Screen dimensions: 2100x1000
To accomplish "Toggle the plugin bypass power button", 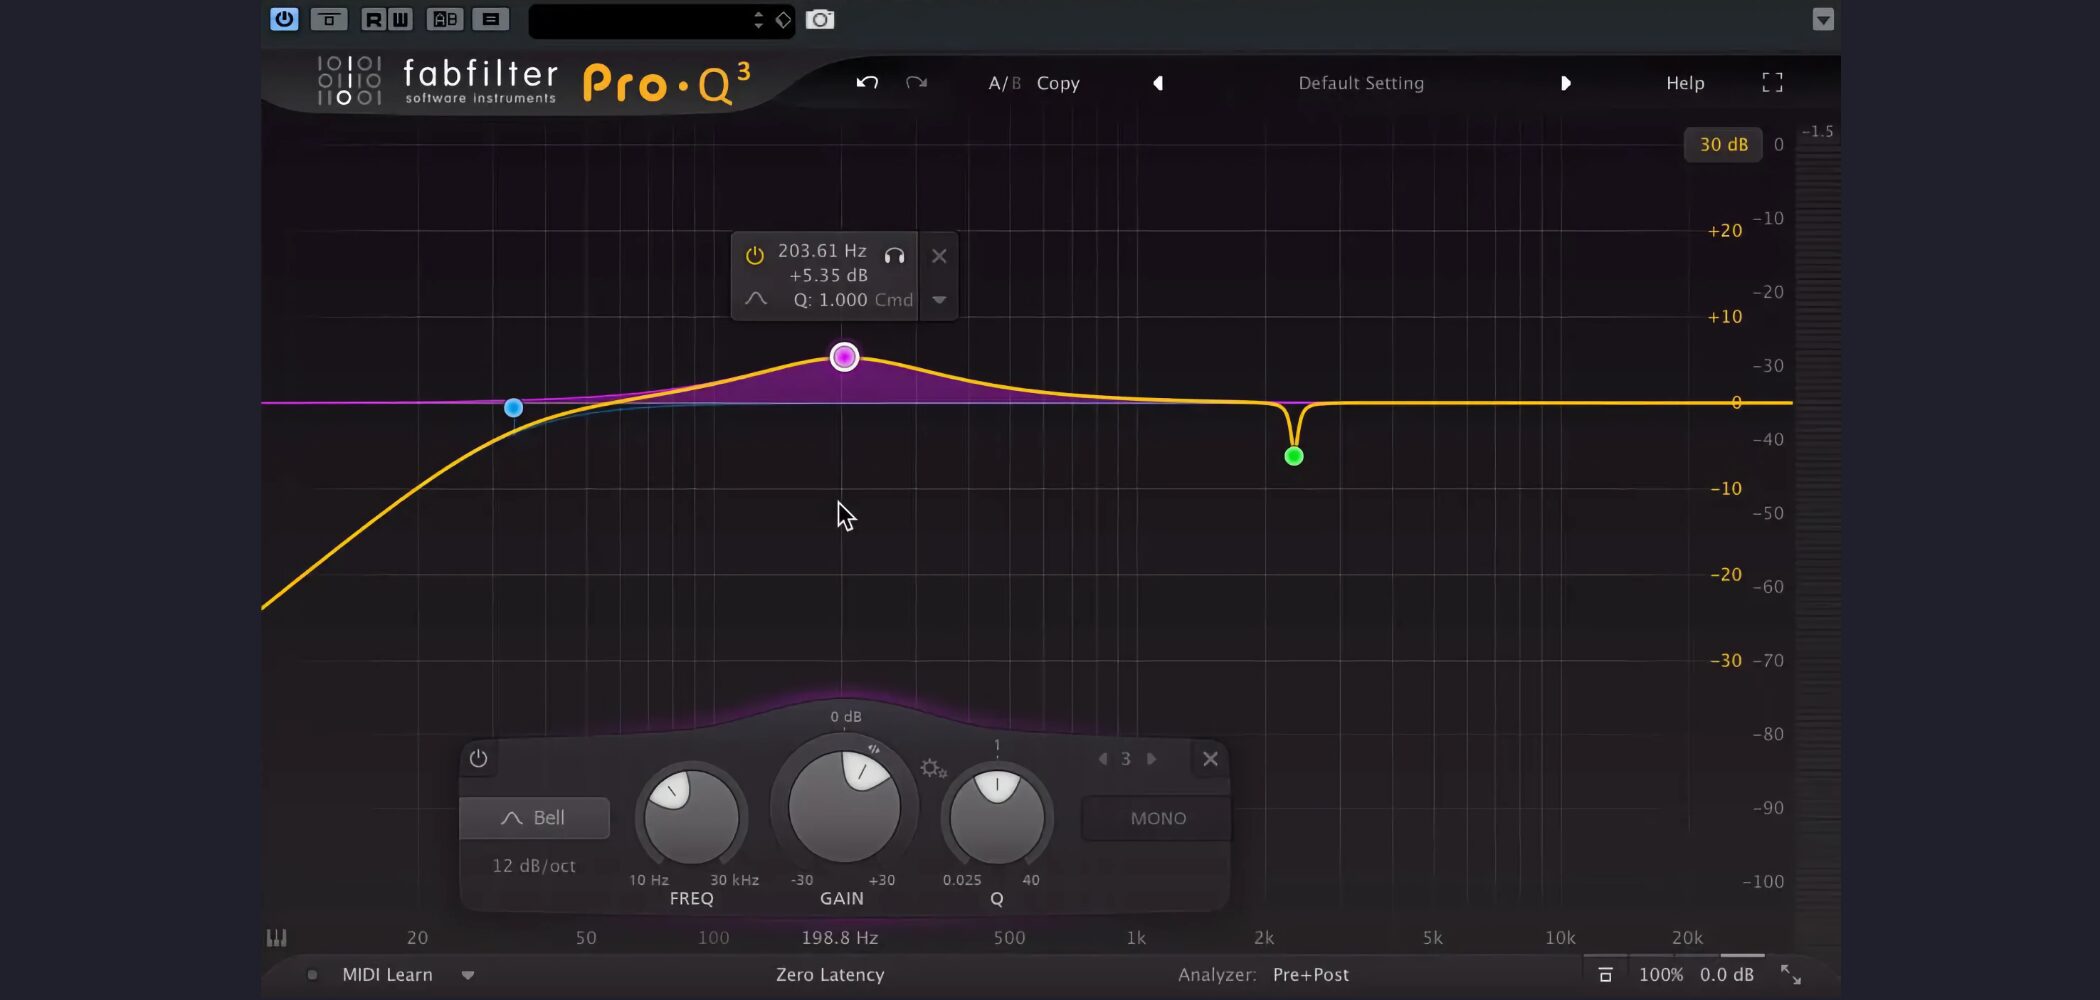I will click(284, 19).
